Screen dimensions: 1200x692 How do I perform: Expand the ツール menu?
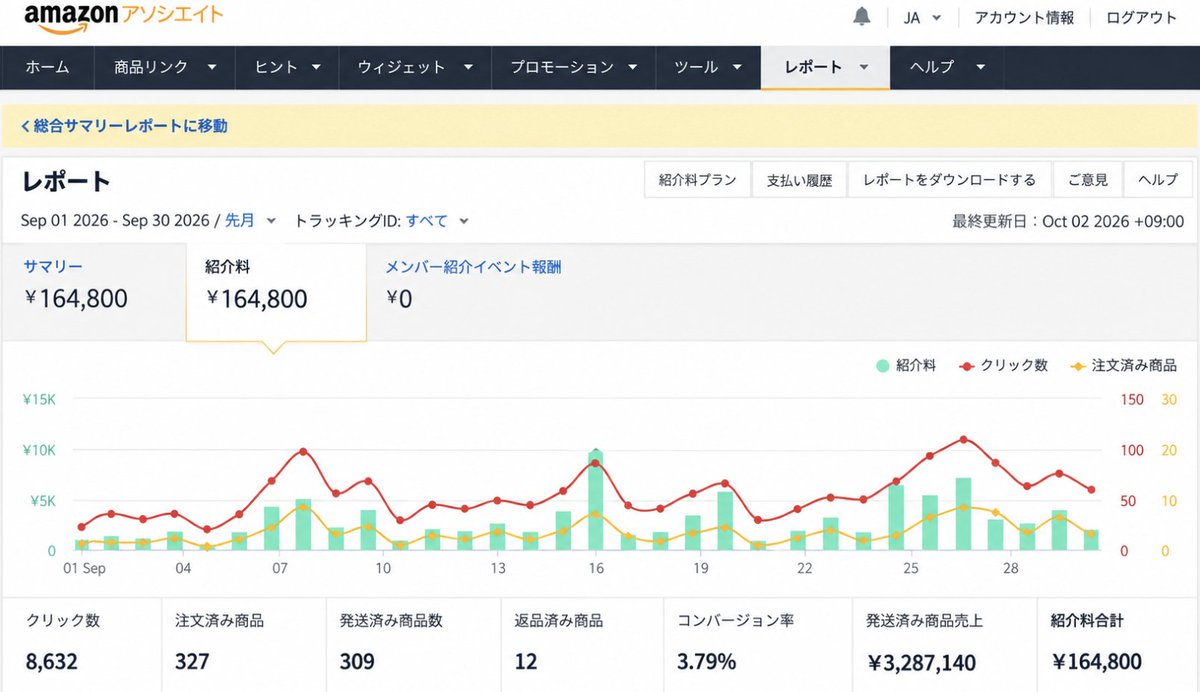point(708,67)
